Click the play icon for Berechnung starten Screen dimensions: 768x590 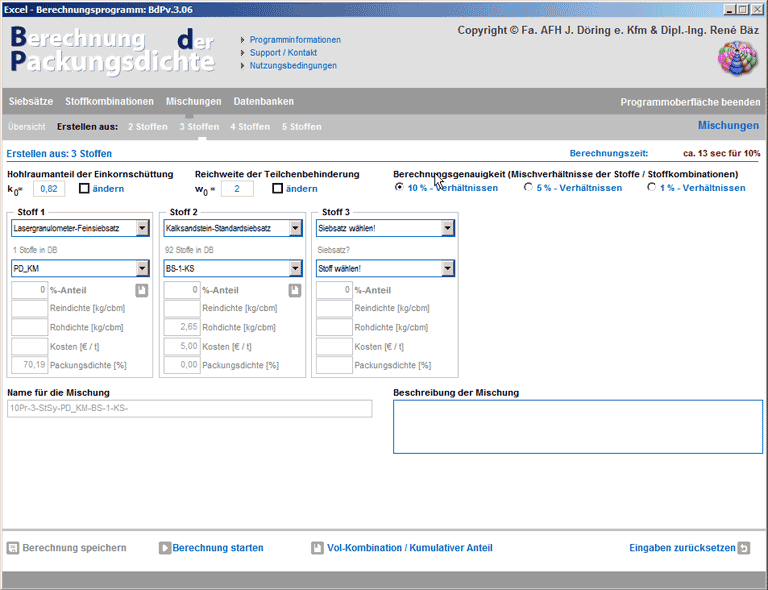165,548
